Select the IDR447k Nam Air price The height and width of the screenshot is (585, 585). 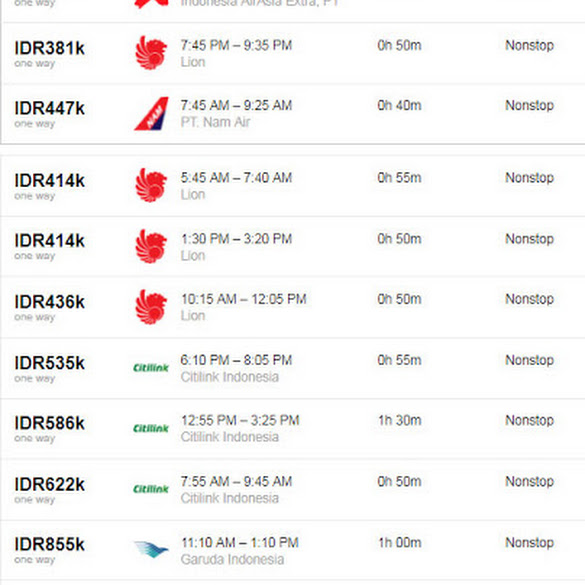tap(50, 109)
